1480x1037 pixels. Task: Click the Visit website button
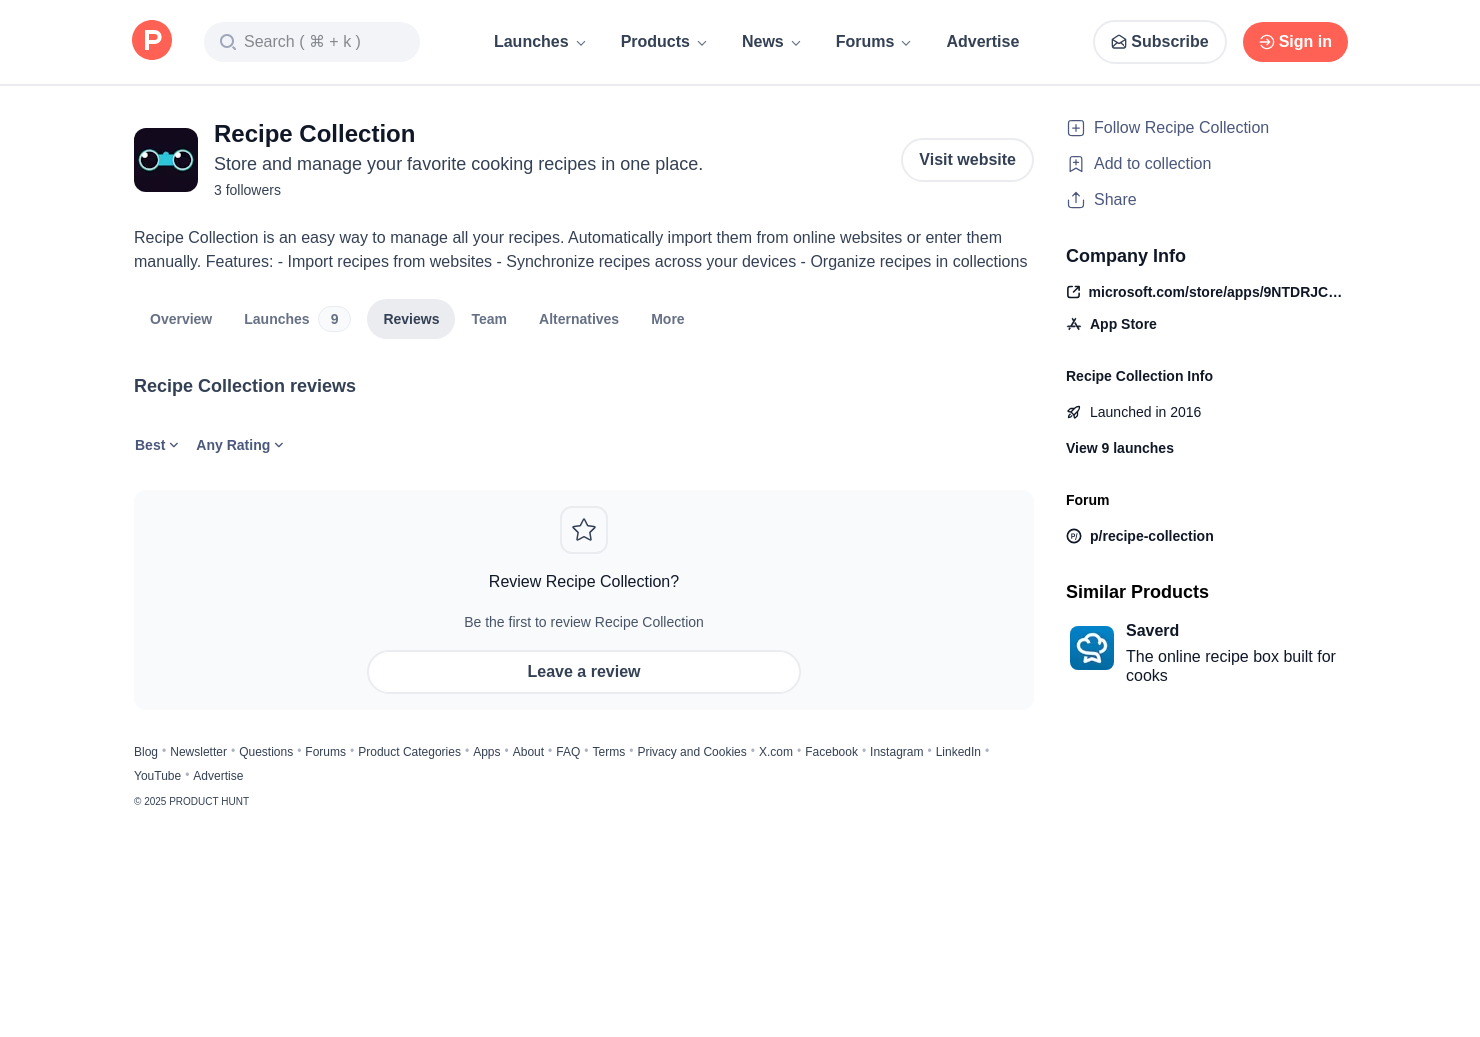pos(967,160)
